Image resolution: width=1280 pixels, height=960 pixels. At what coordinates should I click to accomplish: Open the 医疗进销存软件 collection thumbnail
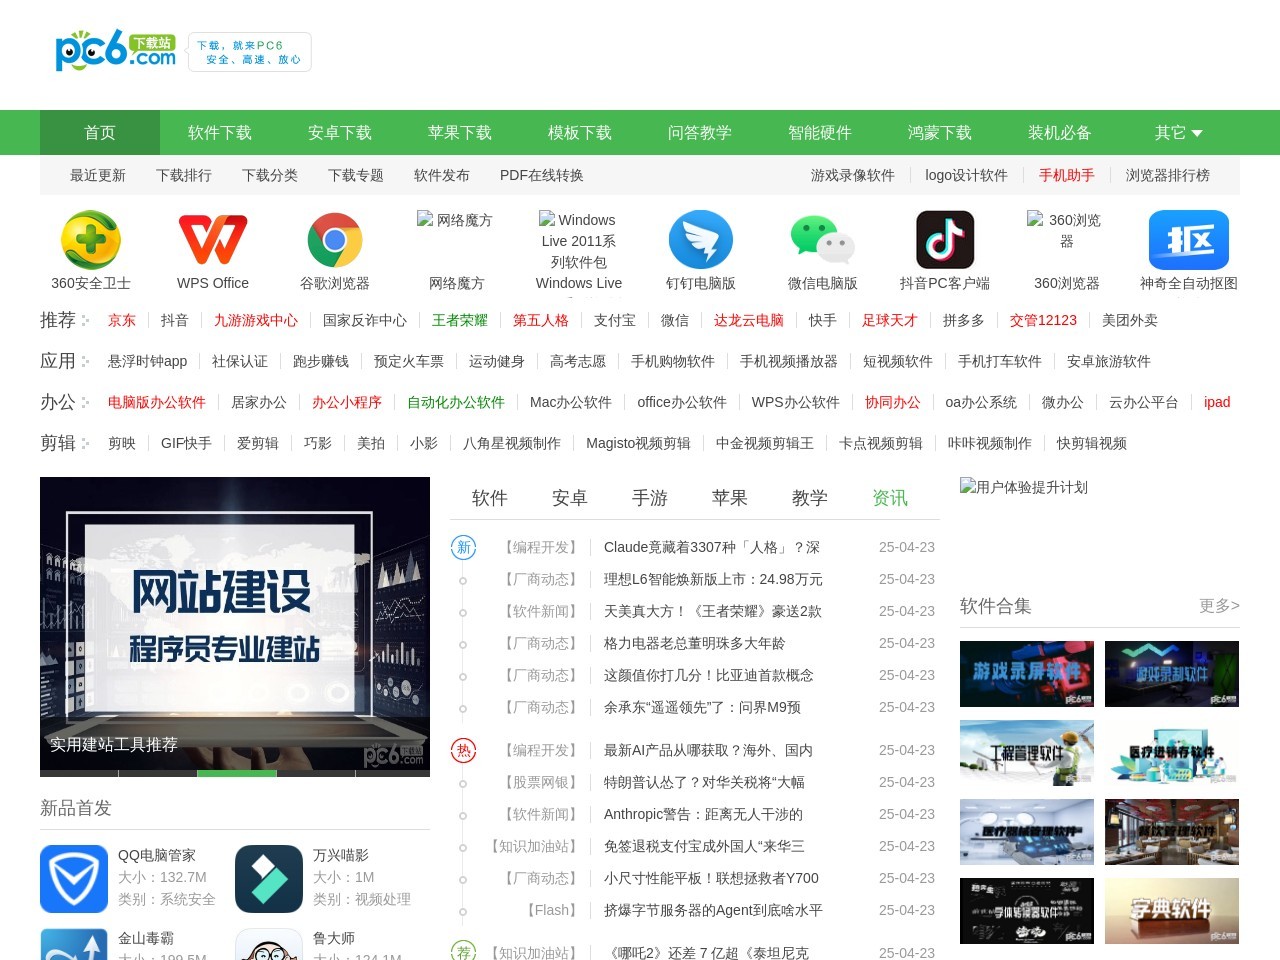coord(1172,753)
